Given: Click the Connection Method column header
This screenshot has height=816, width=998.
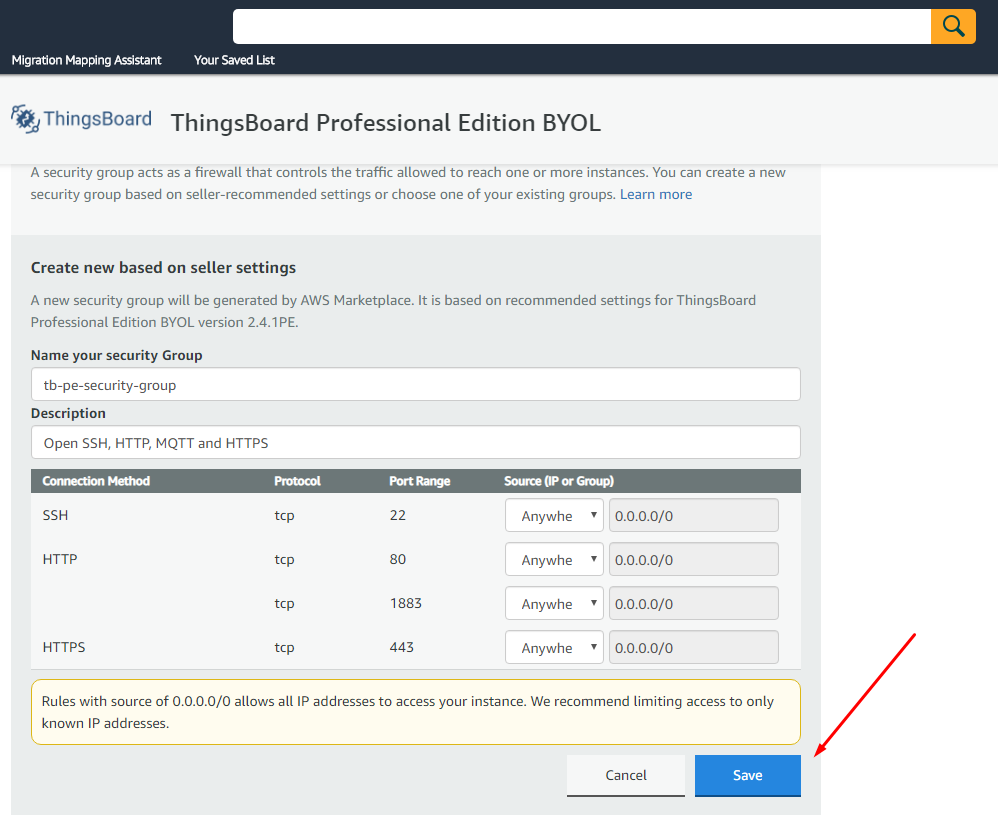Looking at the screenshot, I should (96, 481).
